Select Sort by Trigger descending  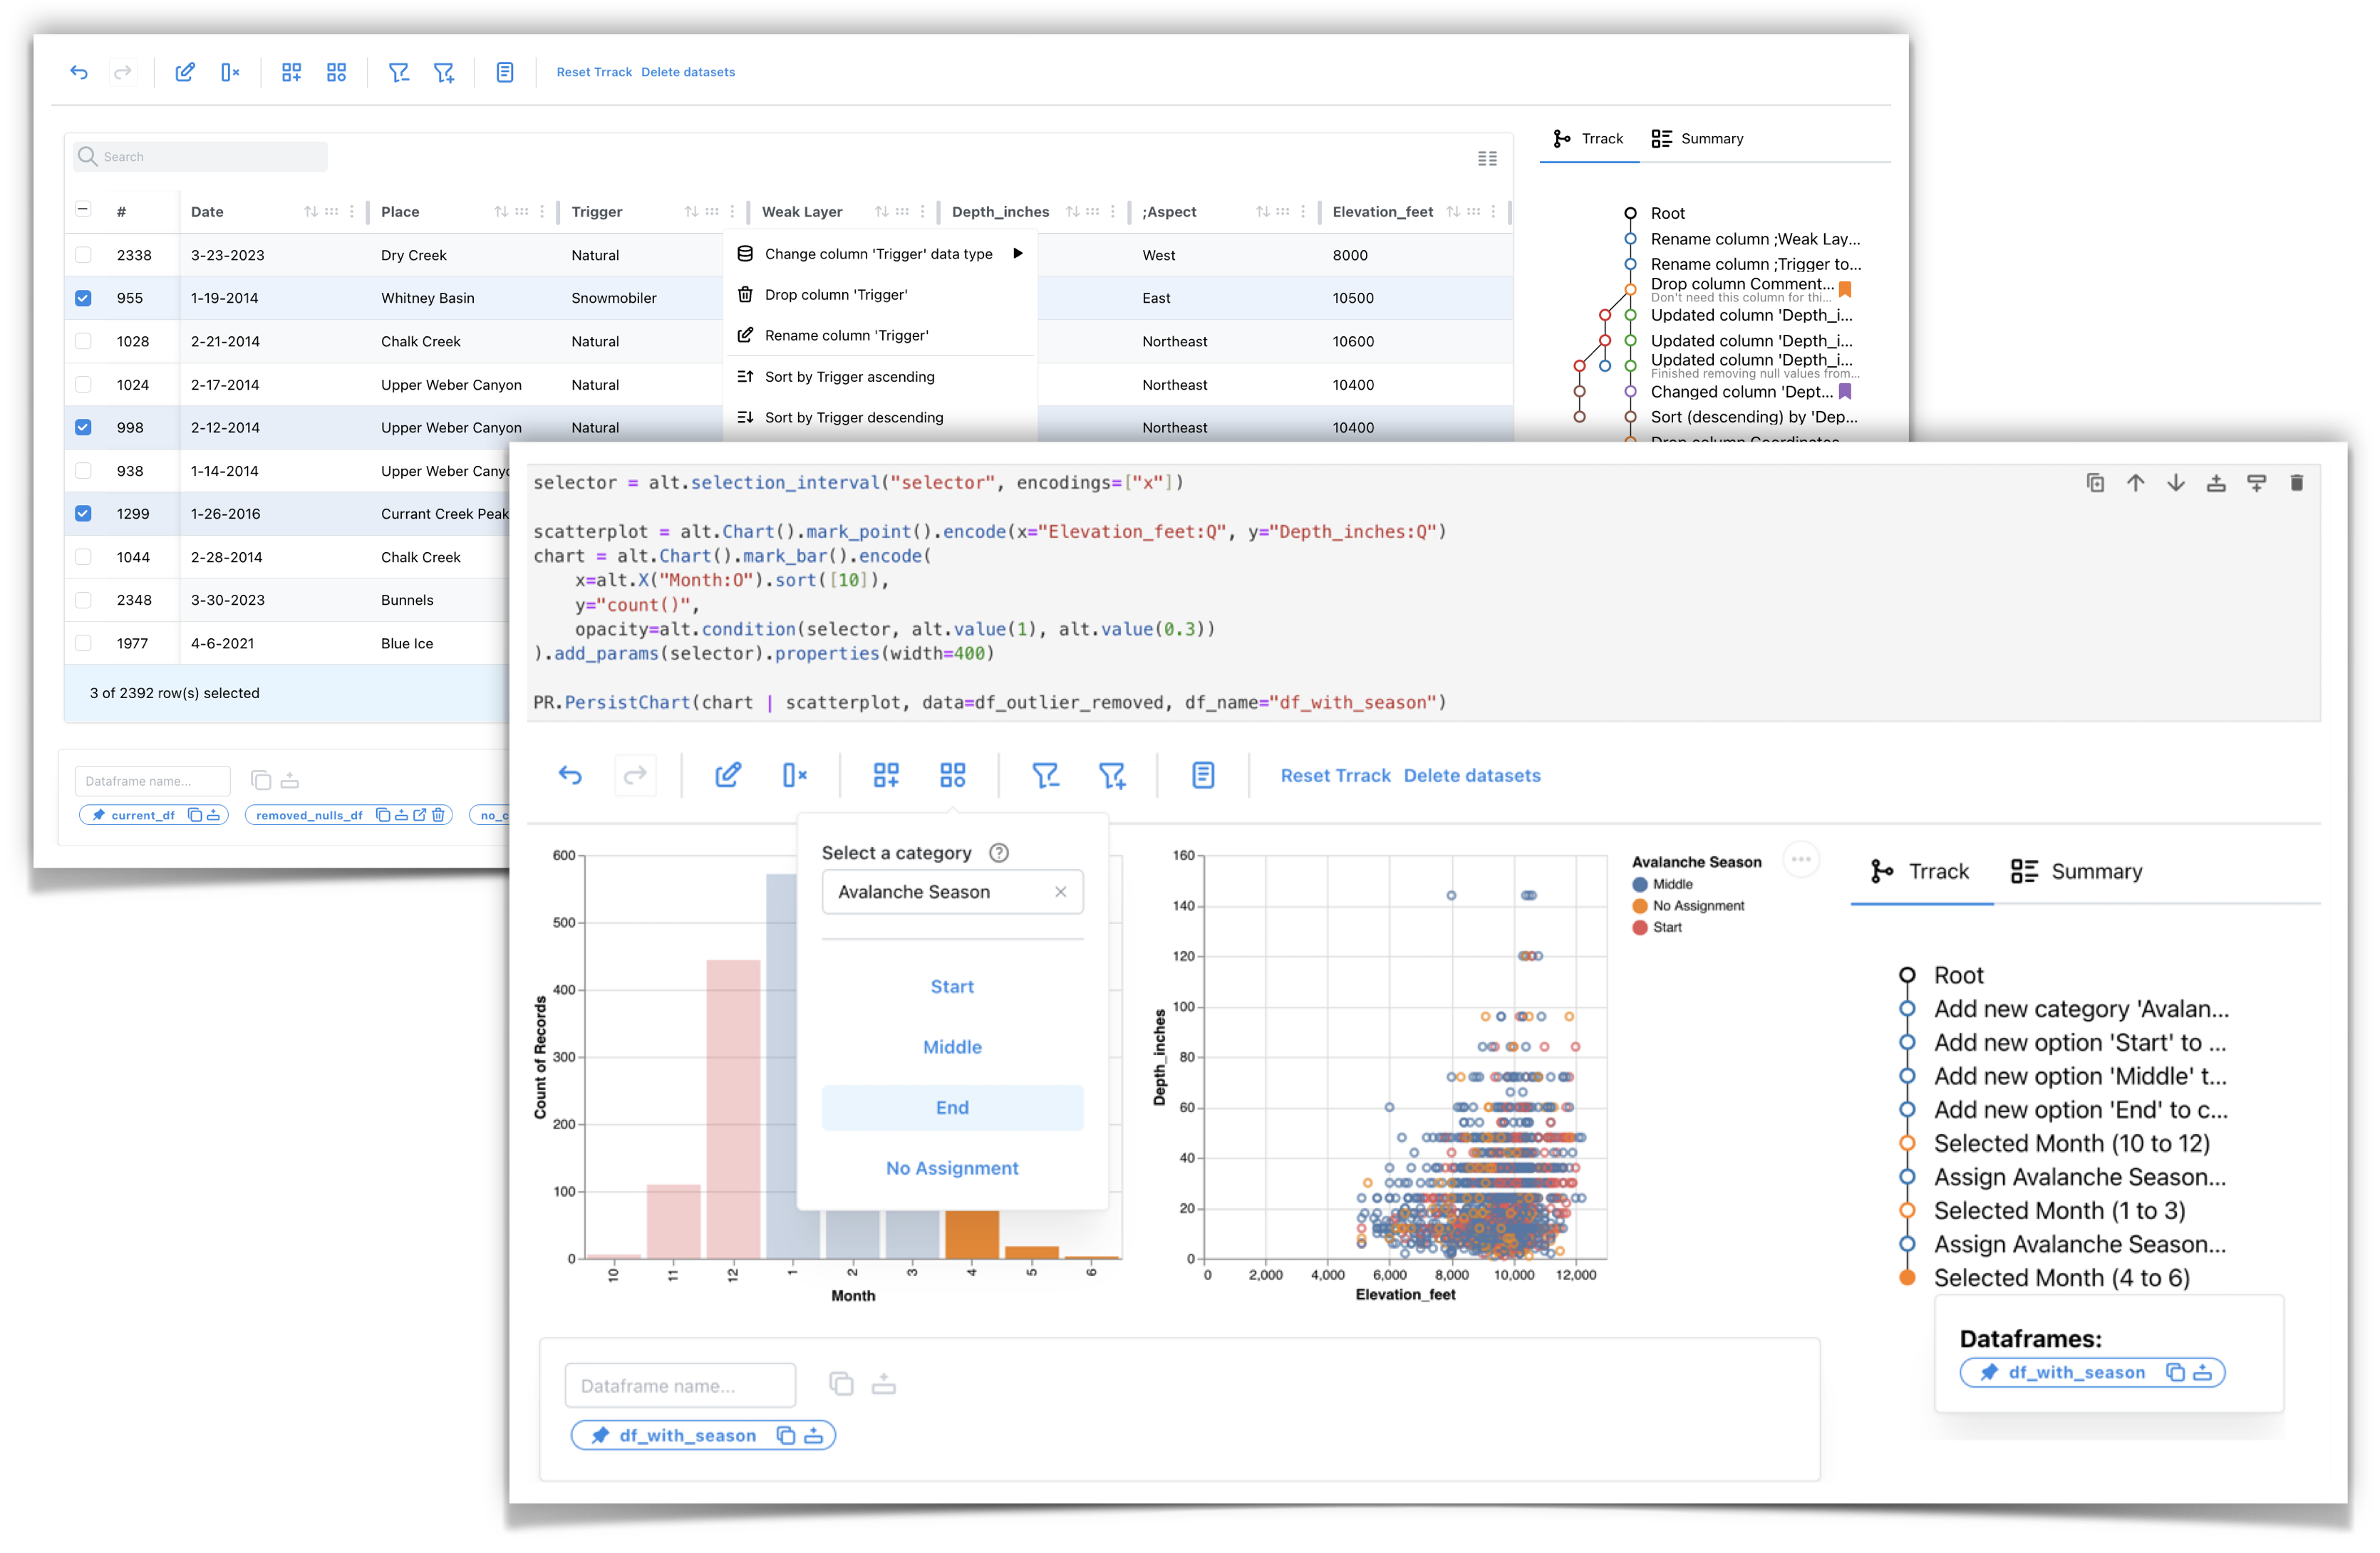[x=879, y=418]
